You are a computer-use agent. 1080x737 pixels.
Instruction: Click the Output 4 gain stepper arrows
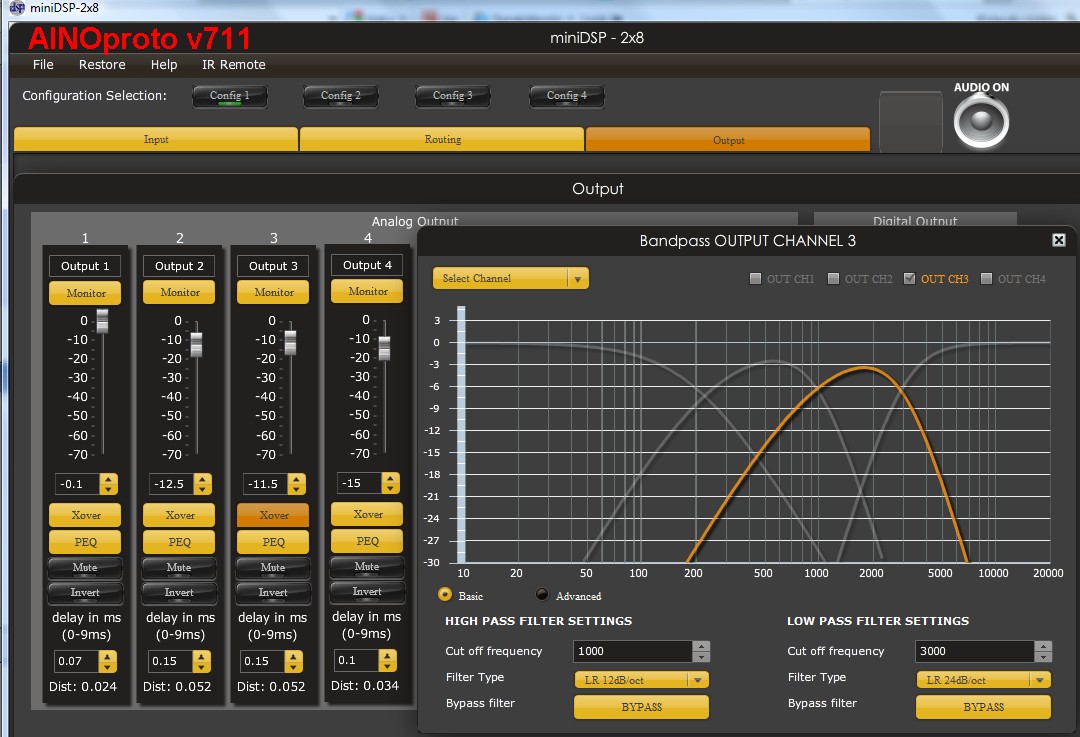(x=391, y=483)
